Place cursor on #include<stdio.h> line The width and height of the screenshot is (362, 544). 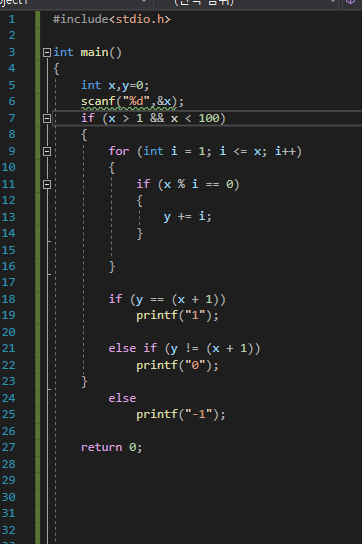tap(112, 19)
